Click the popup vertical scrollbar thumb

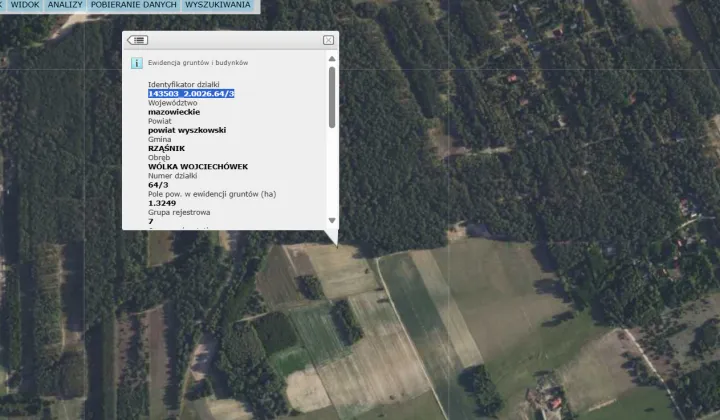point(332,97)
